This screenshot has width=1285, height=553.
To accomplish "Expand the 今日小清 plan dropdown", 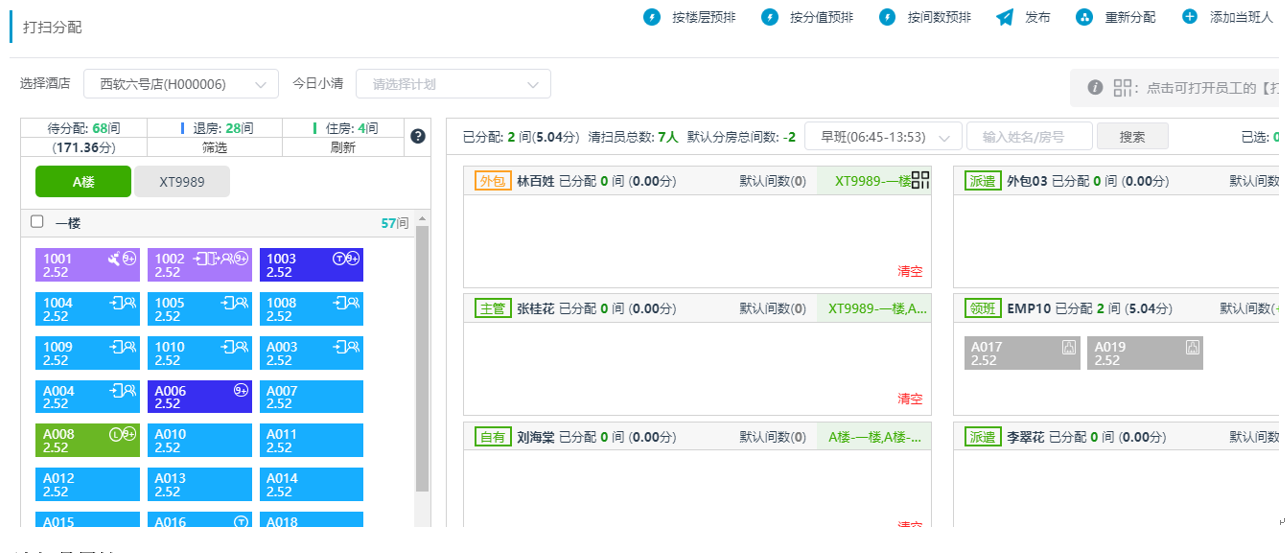I will pyautogui.click(x=453, y=85).
